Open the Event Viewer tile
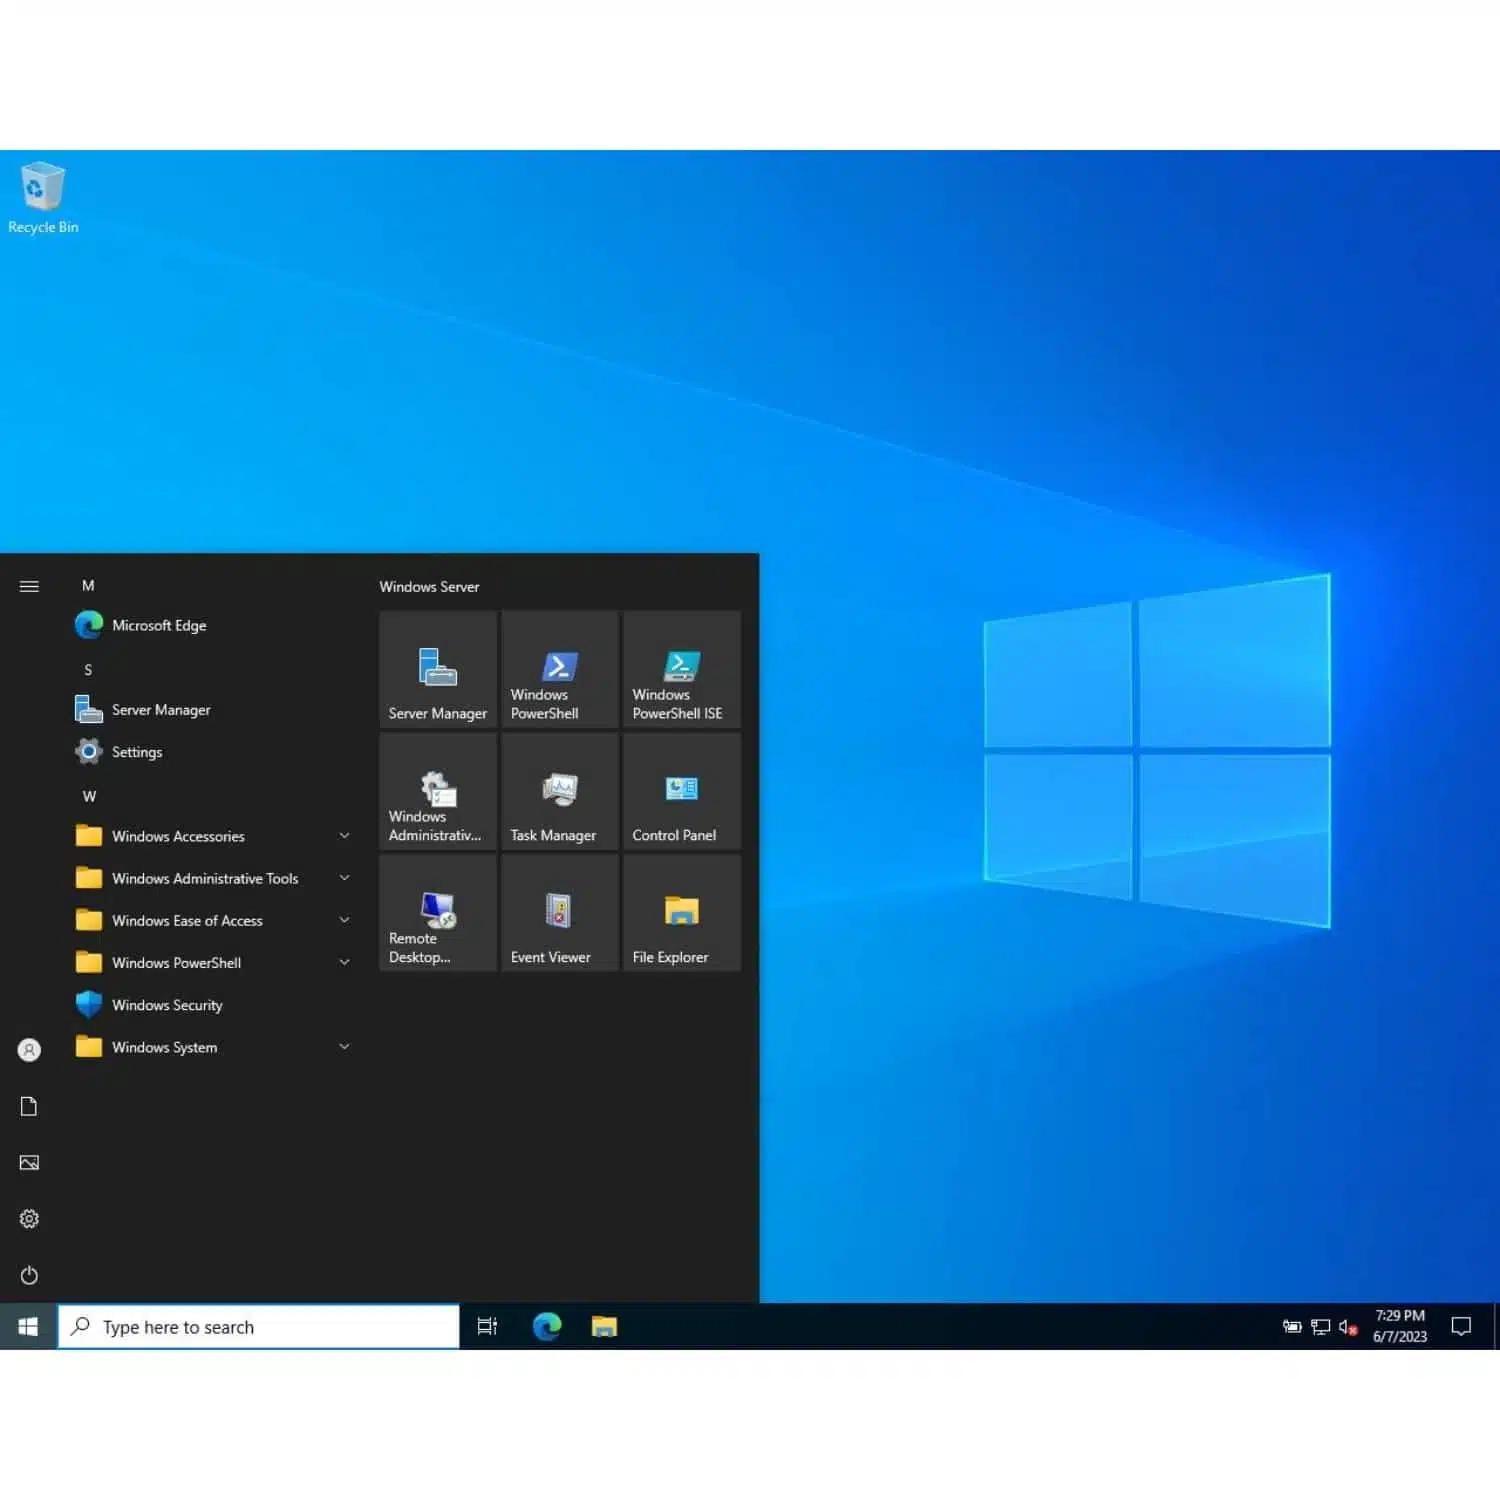Image resolution: width=1500 pixels, height=1500 pixels. point(560,913)
